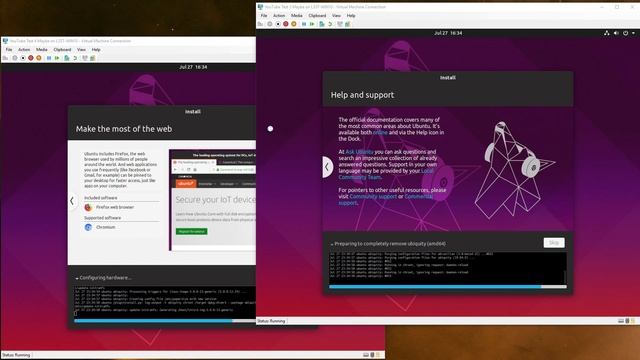Click orange Save icon in background VM toolbar
This screenshot has height=360, width=640.
(x=39, y=58)
